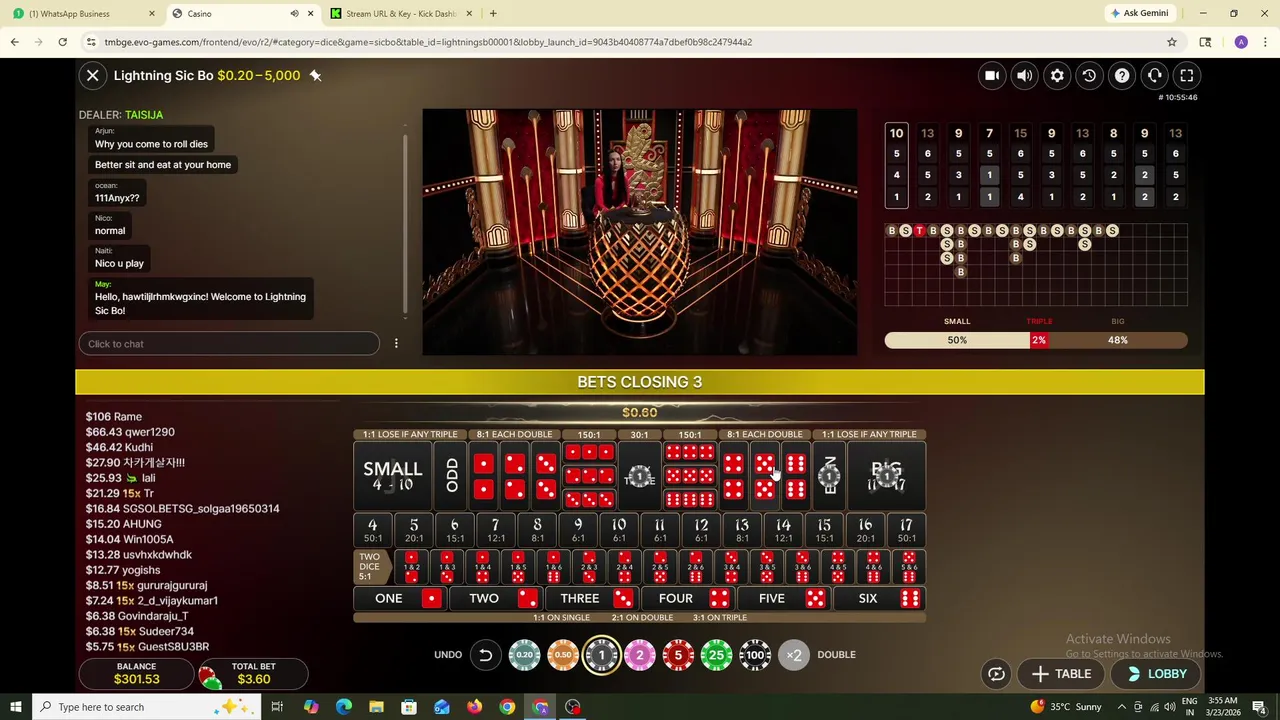Viewport: 1280px width, 720px height.
Task: Mute the Casino tab audio icon
Action: 294,13
